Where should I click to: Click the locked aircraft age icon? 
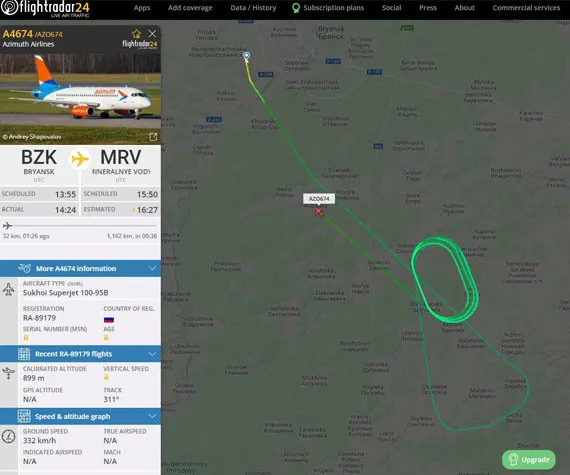106,338
